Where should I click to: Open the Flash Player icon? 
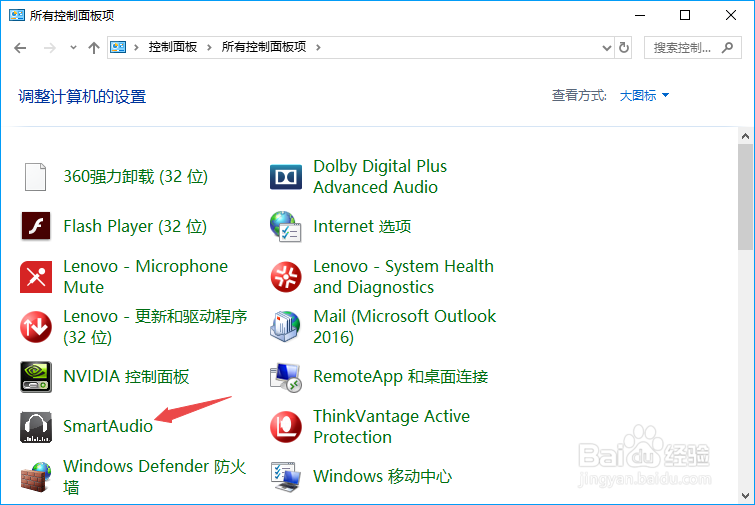(x=36, y=226)
